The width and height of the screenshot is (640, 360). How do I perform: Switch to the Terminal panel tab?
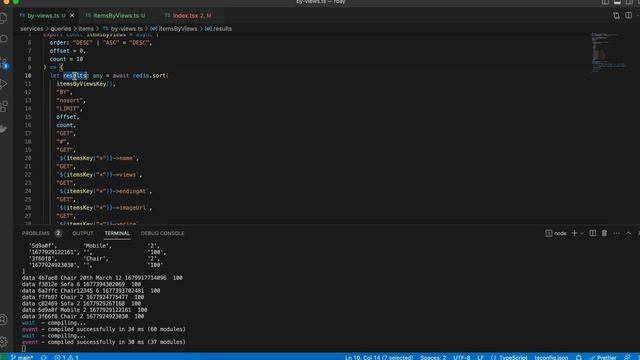tap(117, 233)
